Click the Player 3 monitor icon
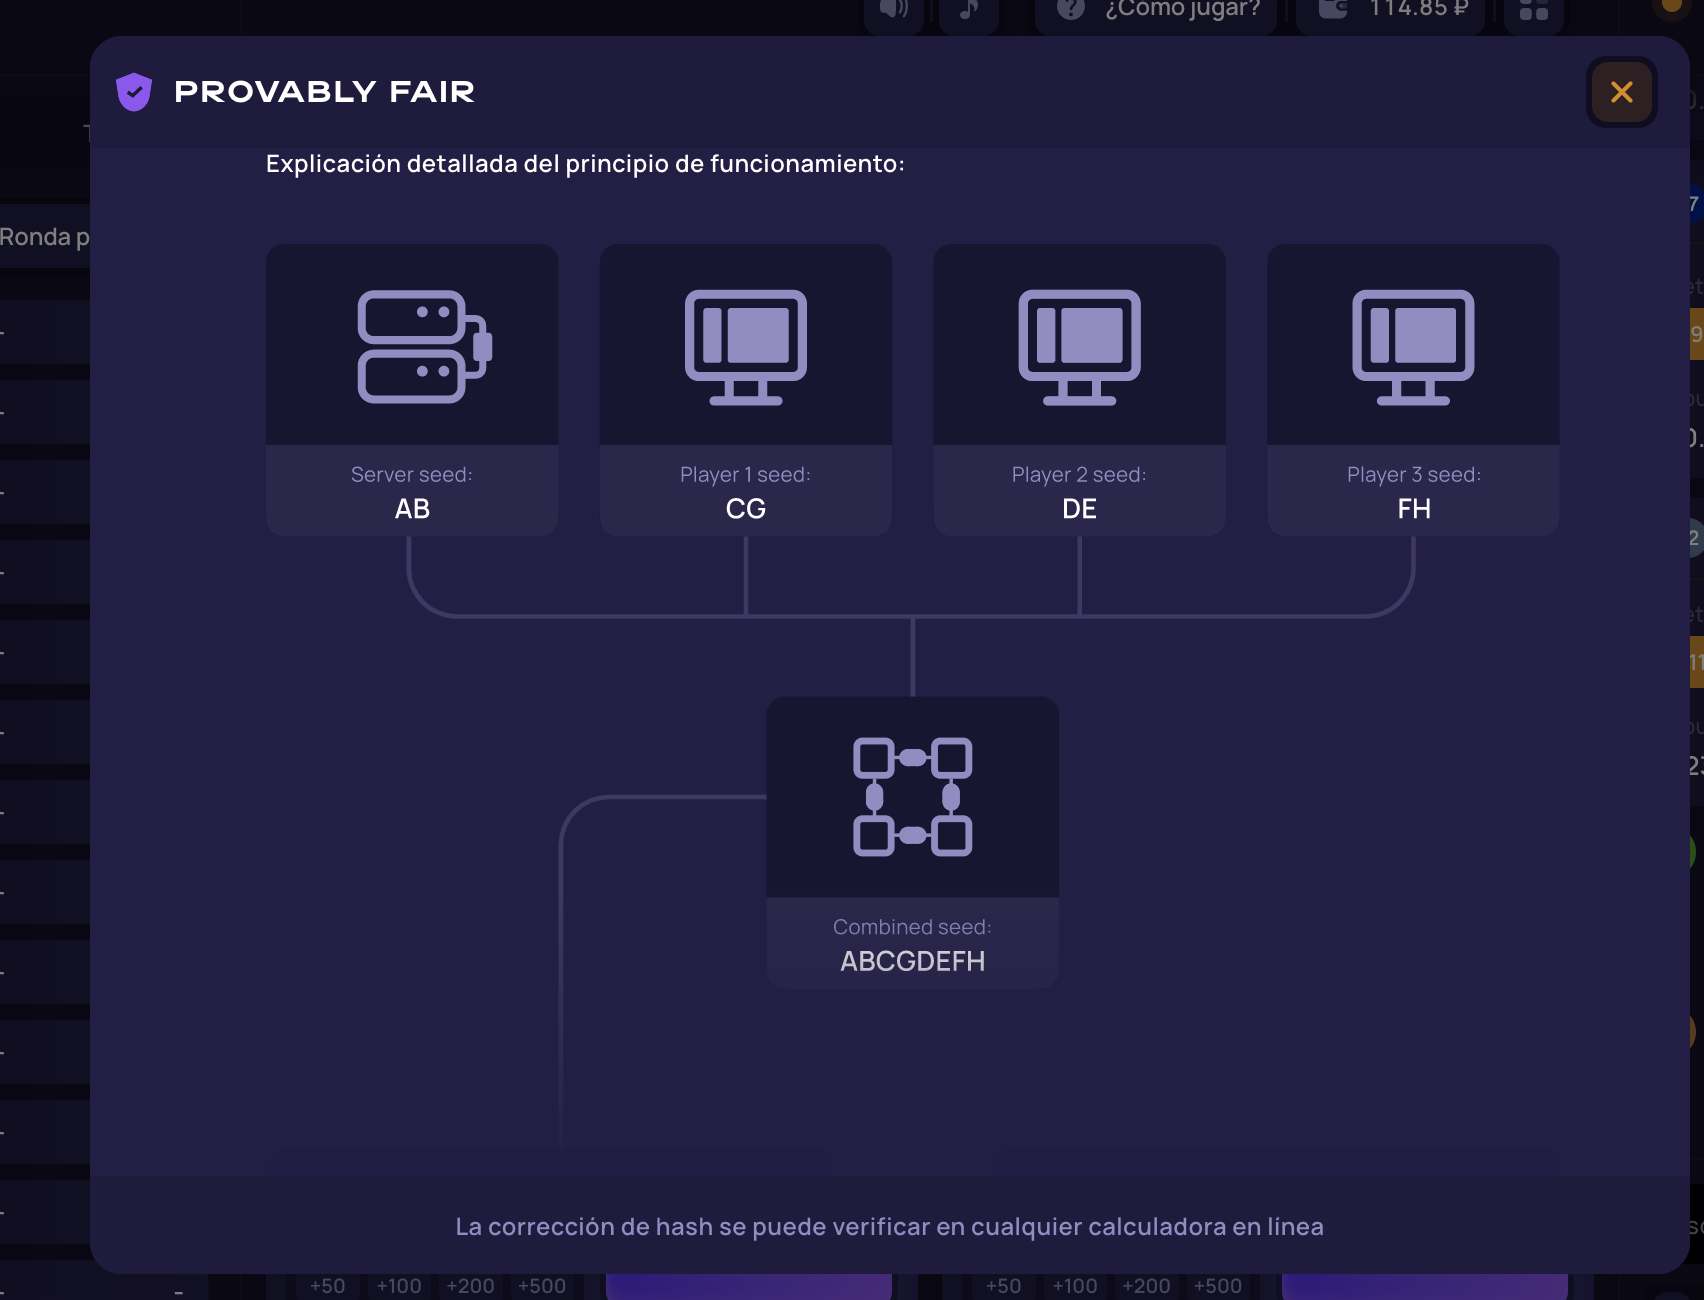1704x1300 pixels. 1413,346
